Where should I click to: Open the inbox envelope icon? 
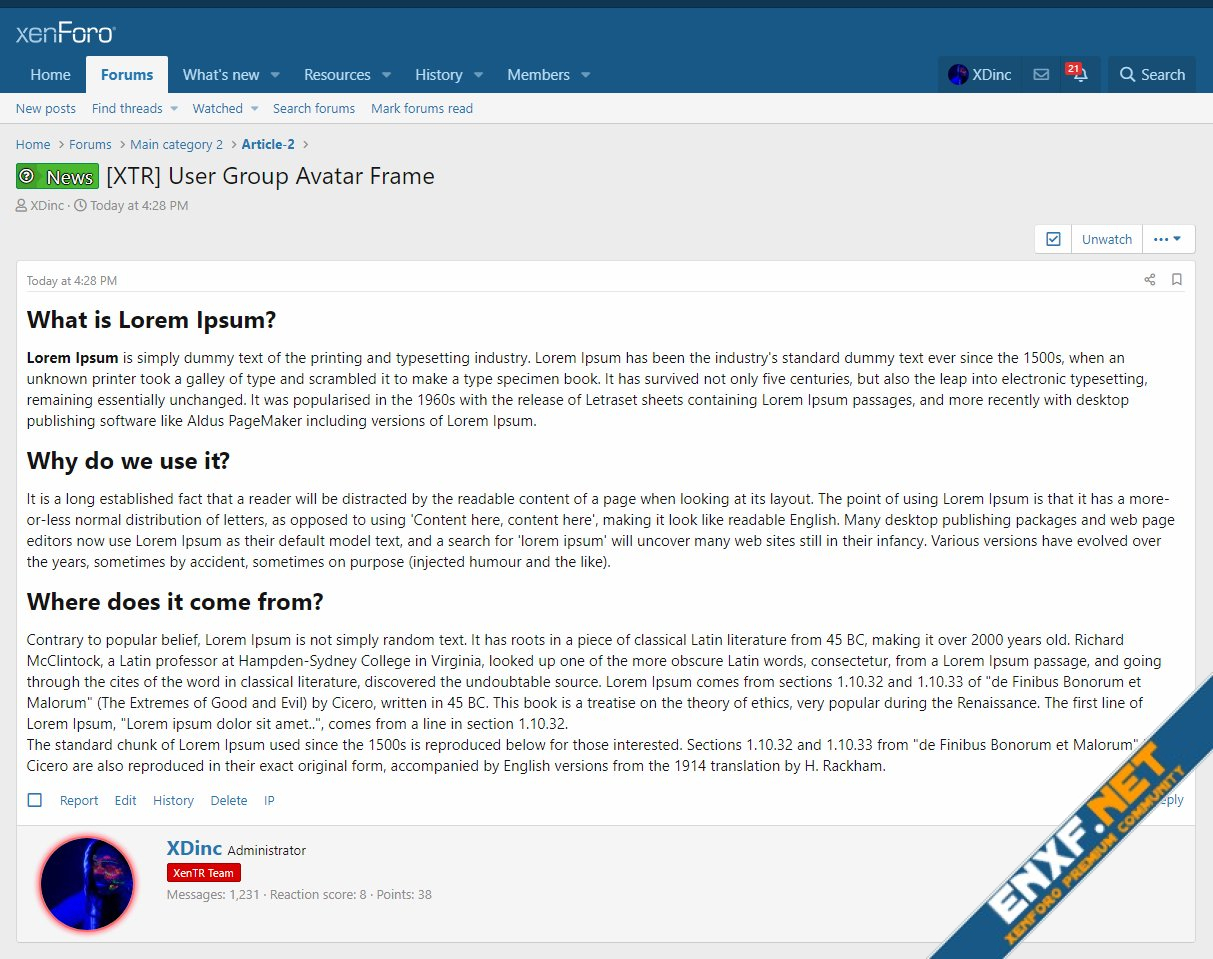point(1041,75)
